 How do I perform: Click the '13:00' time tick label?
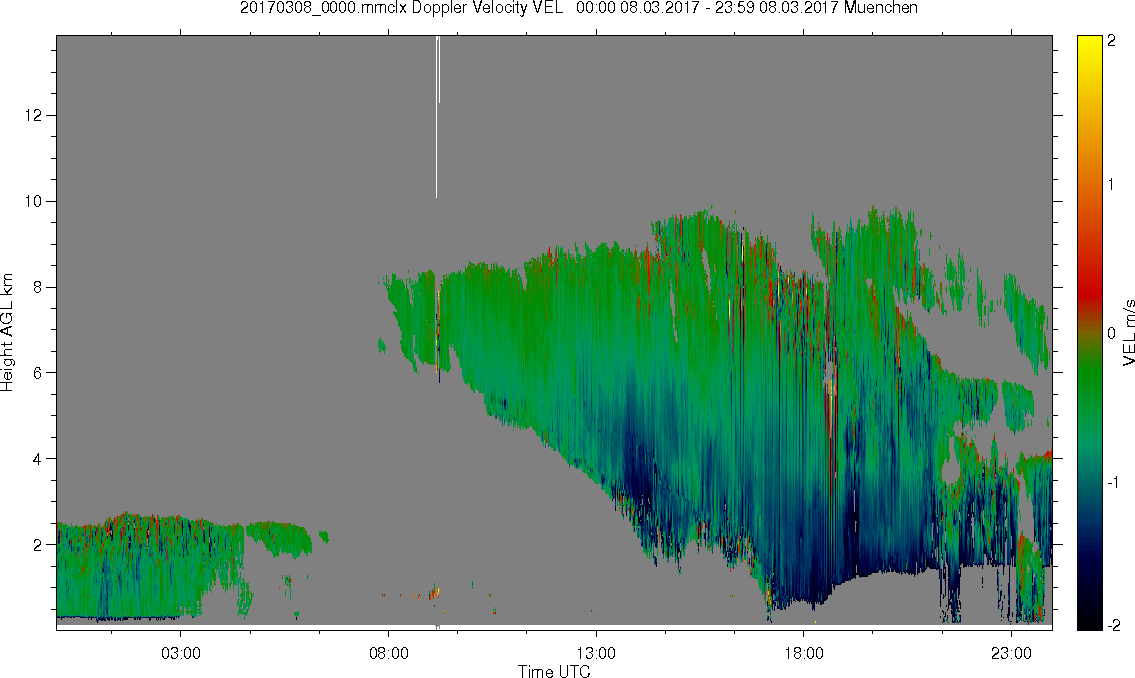pos(596,653)
